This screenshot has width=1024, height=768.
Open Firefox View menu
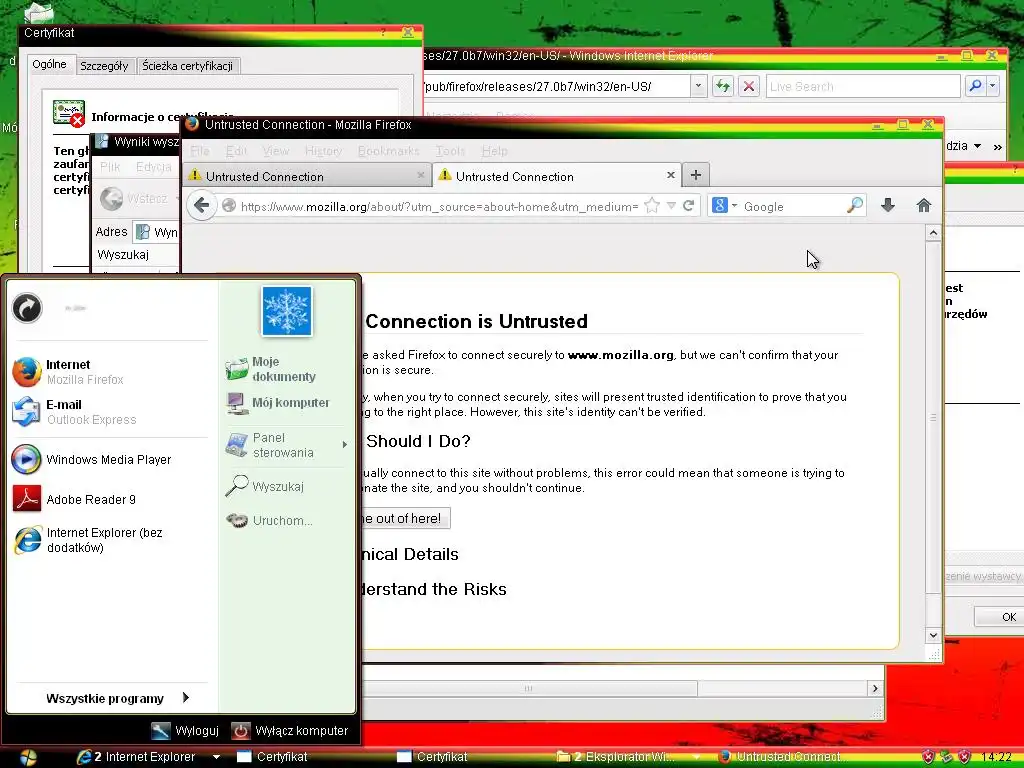tap(276, 151)
